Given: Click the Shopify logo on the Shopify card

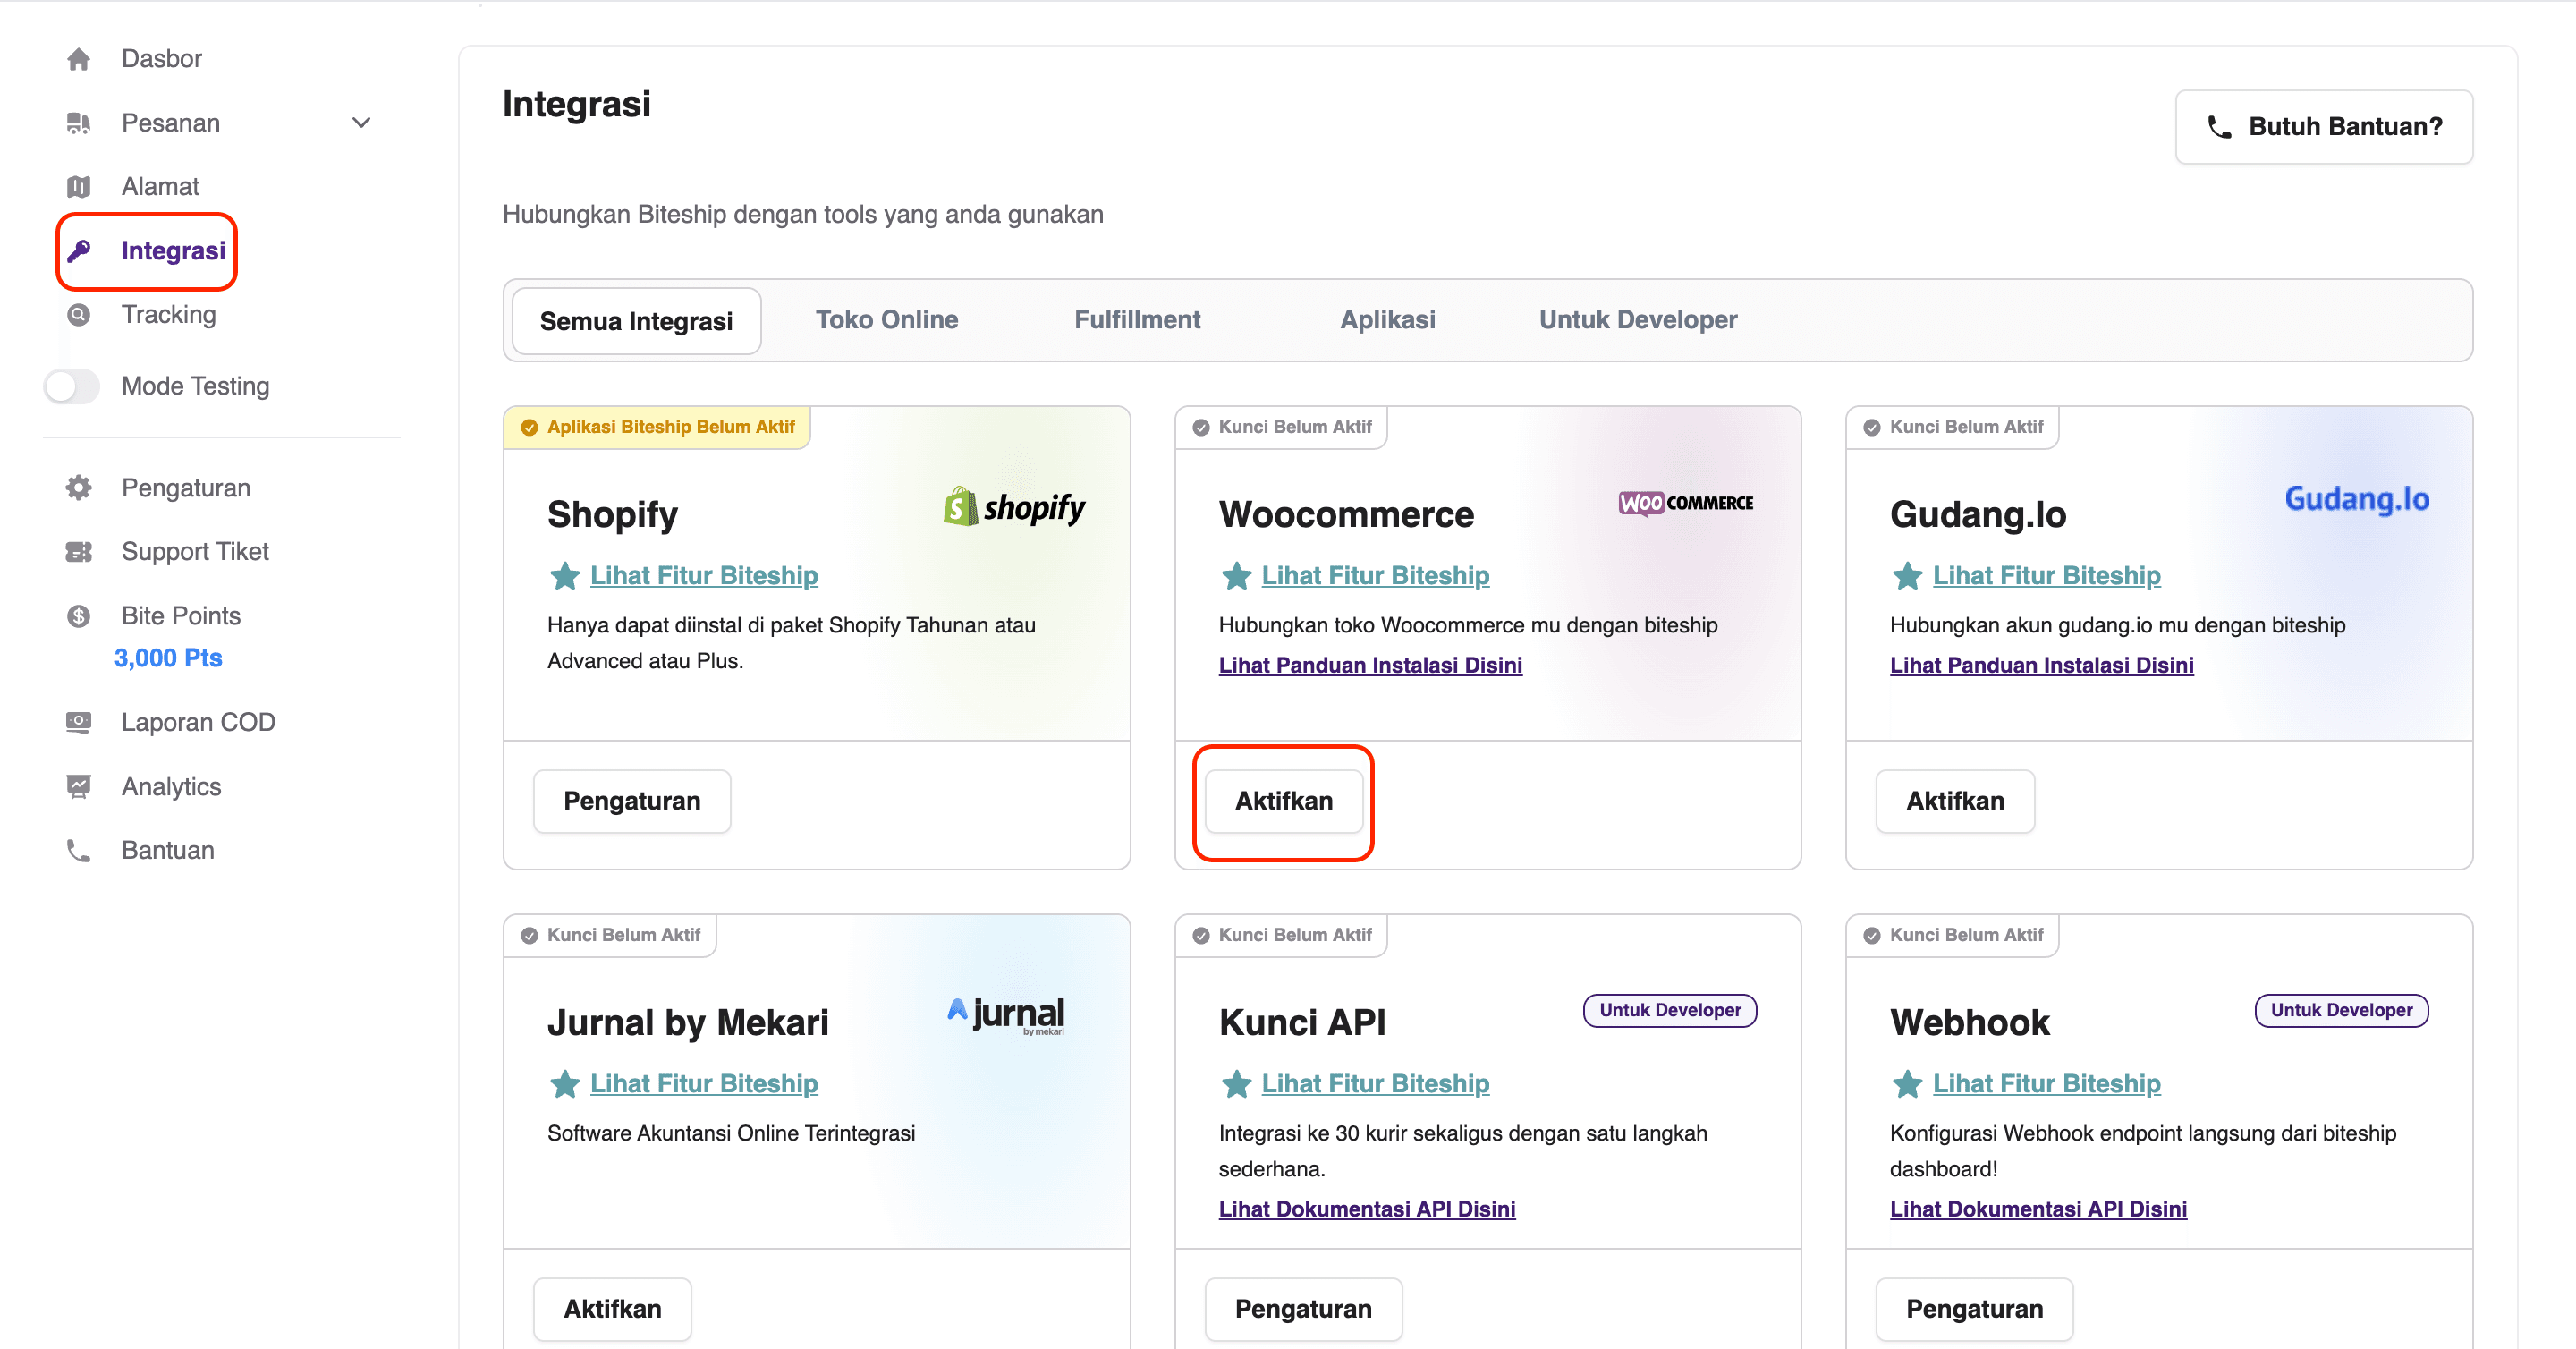Looking at the screenshot, I should pyautogui.click(x=1014, y=507).
